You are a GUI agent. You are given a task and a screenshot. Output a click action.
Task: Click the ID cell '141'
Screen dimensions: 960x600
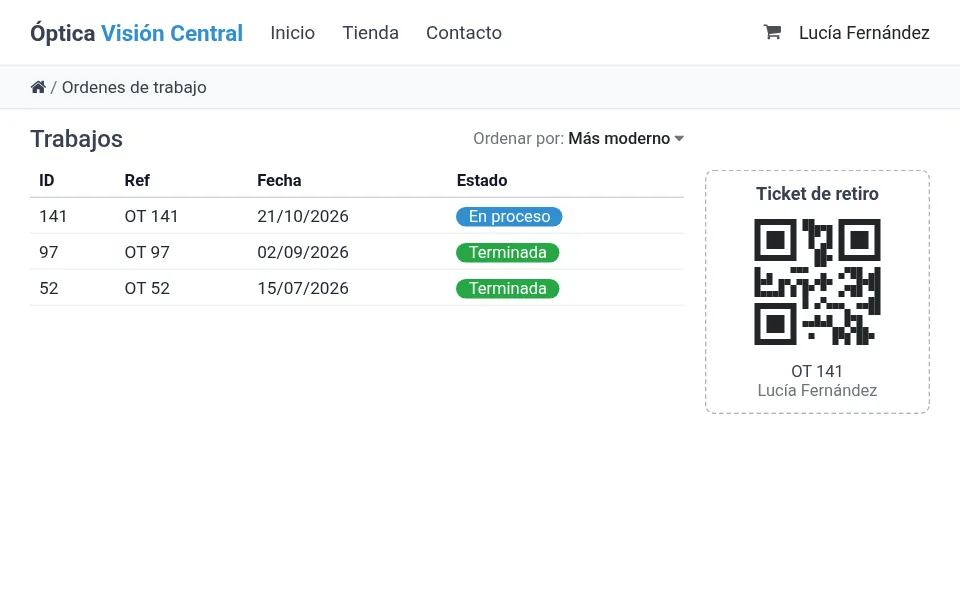coord(53,216)
